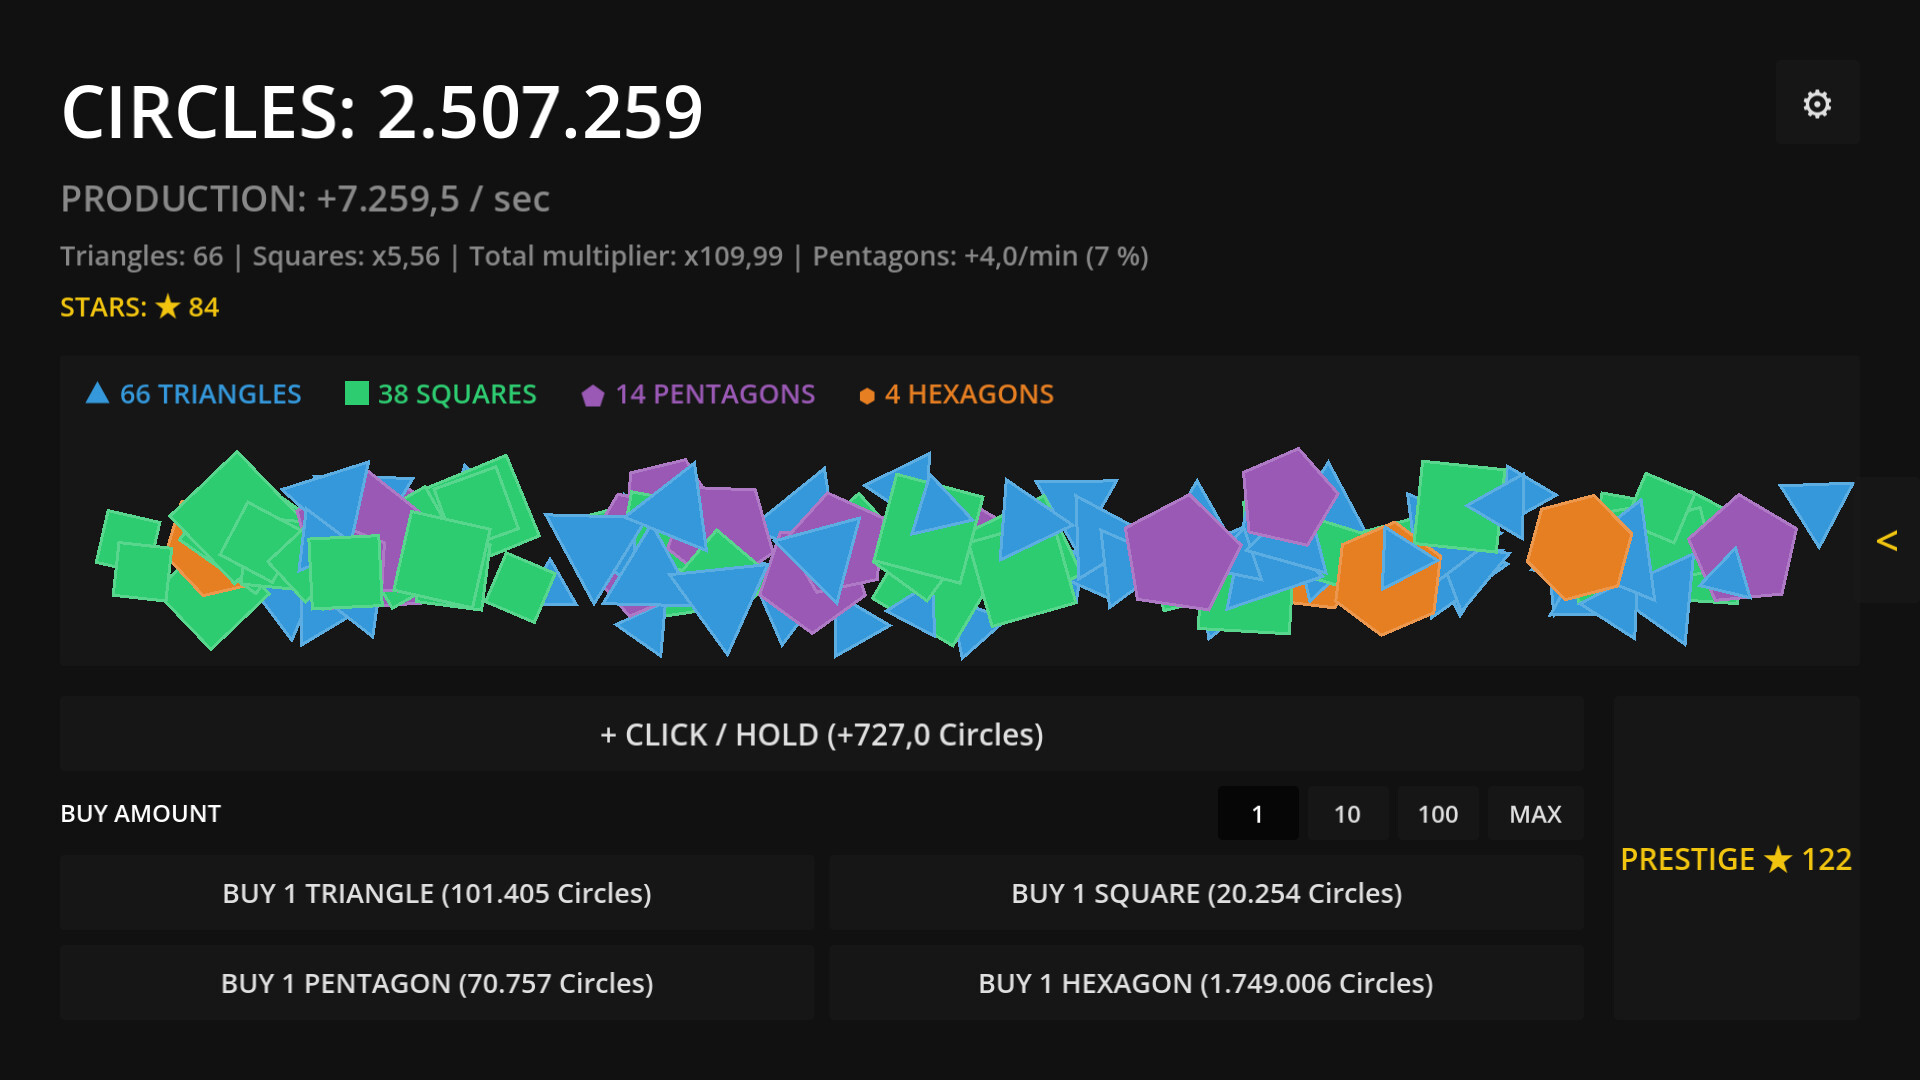Click the PRODUCTION +7.259,5 / sec text

[305, 199]
